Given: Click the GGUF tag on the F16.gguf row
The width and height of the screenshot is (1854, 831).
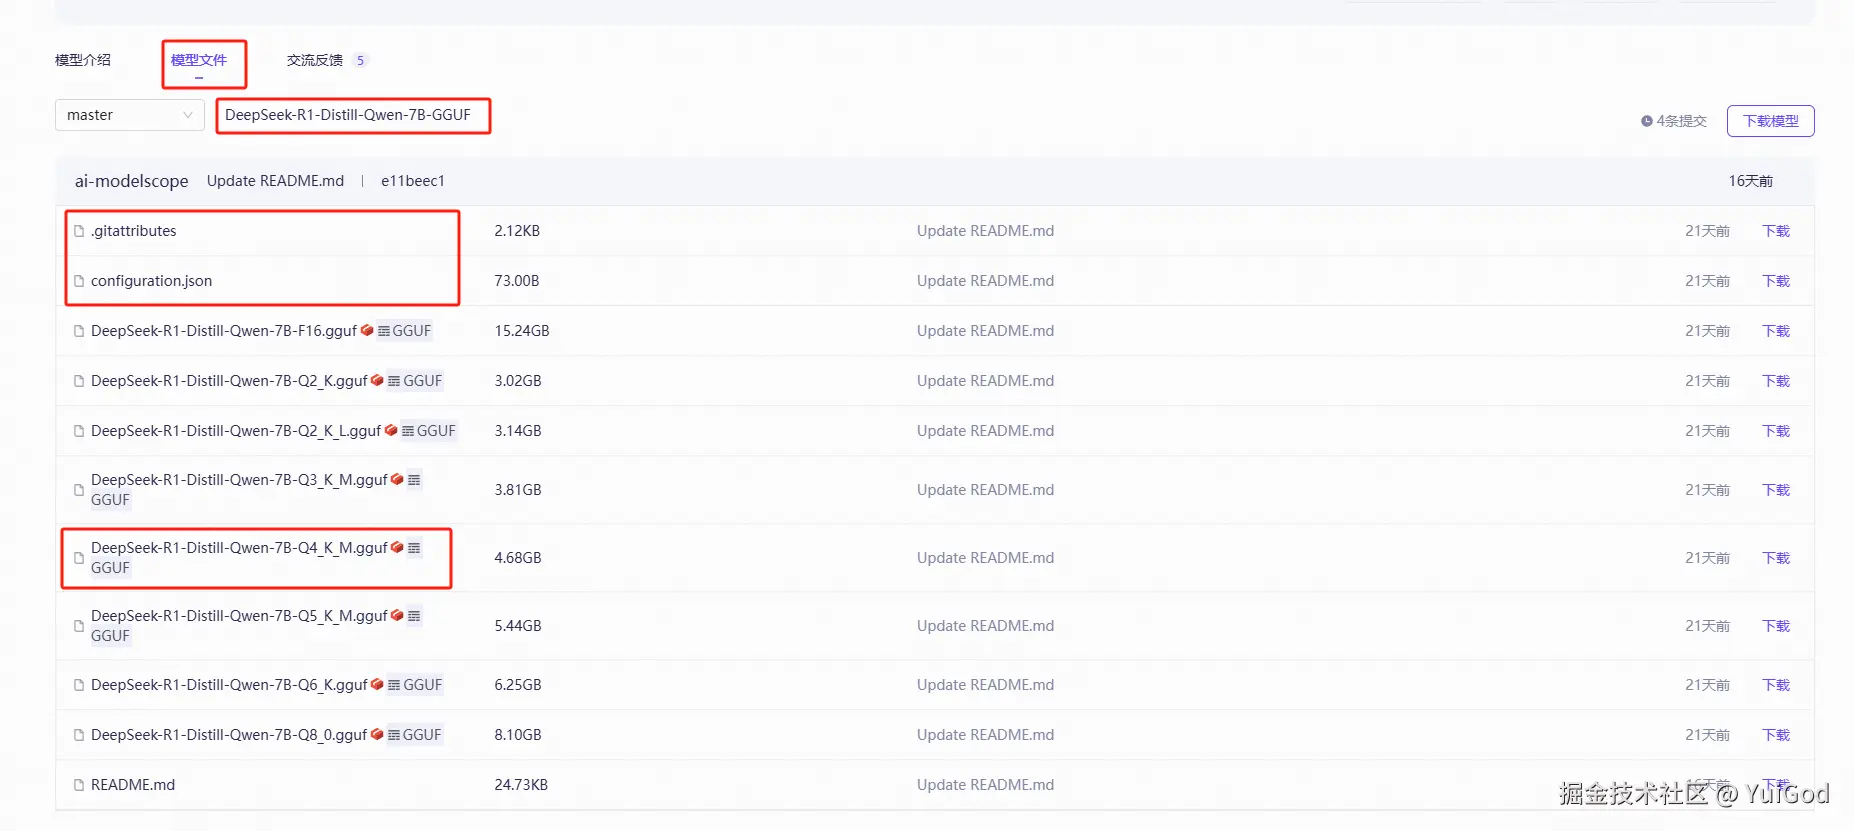Looking at the screenshot, I should pos(405,331).
